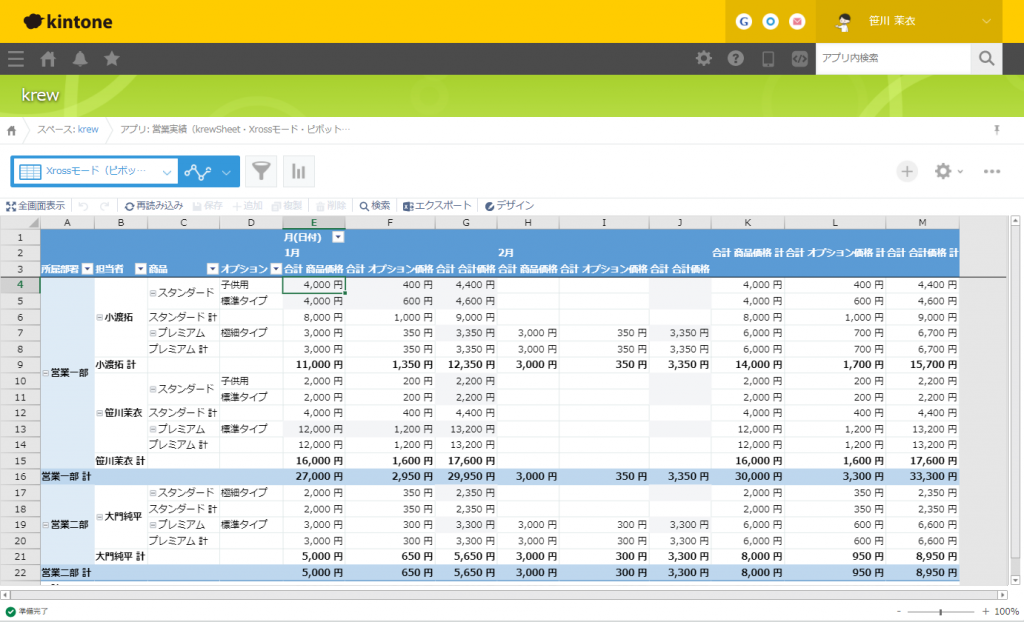Open the notifications bell
This screenshot has width=1024, height=622.
tap(80, 59)
